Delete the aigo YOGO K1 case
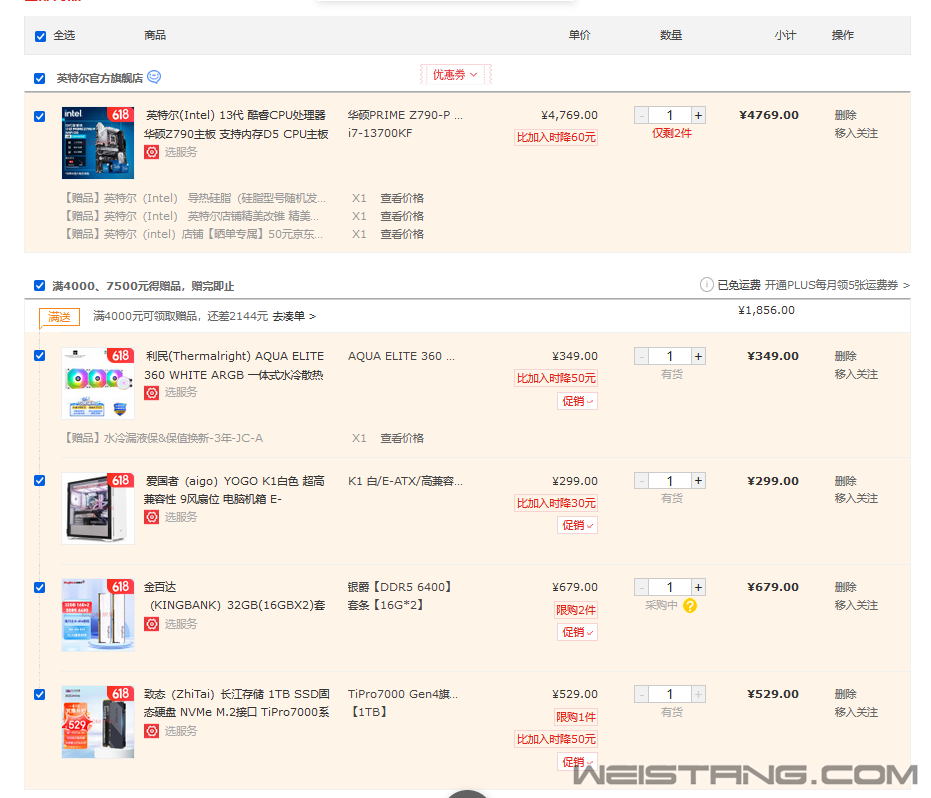931x798 pixels. (x=846, y=481)
